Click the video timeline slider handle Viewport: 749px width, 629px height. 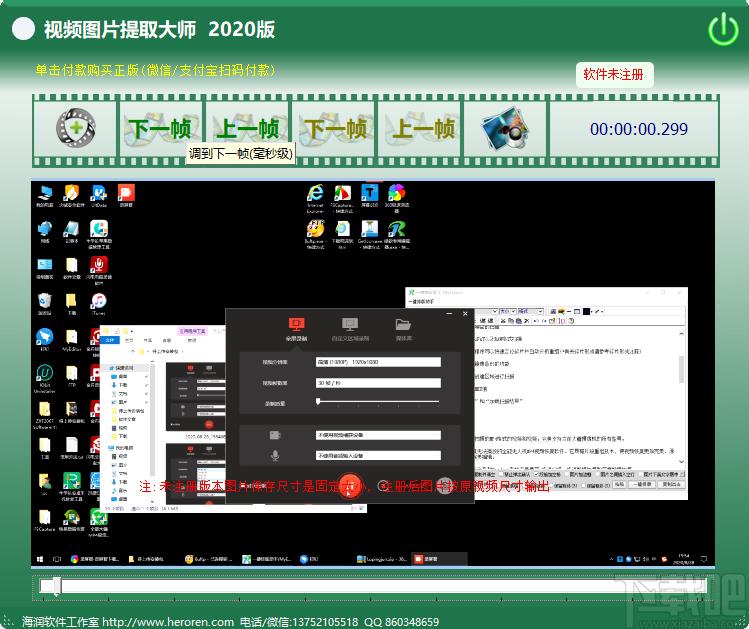57,586
